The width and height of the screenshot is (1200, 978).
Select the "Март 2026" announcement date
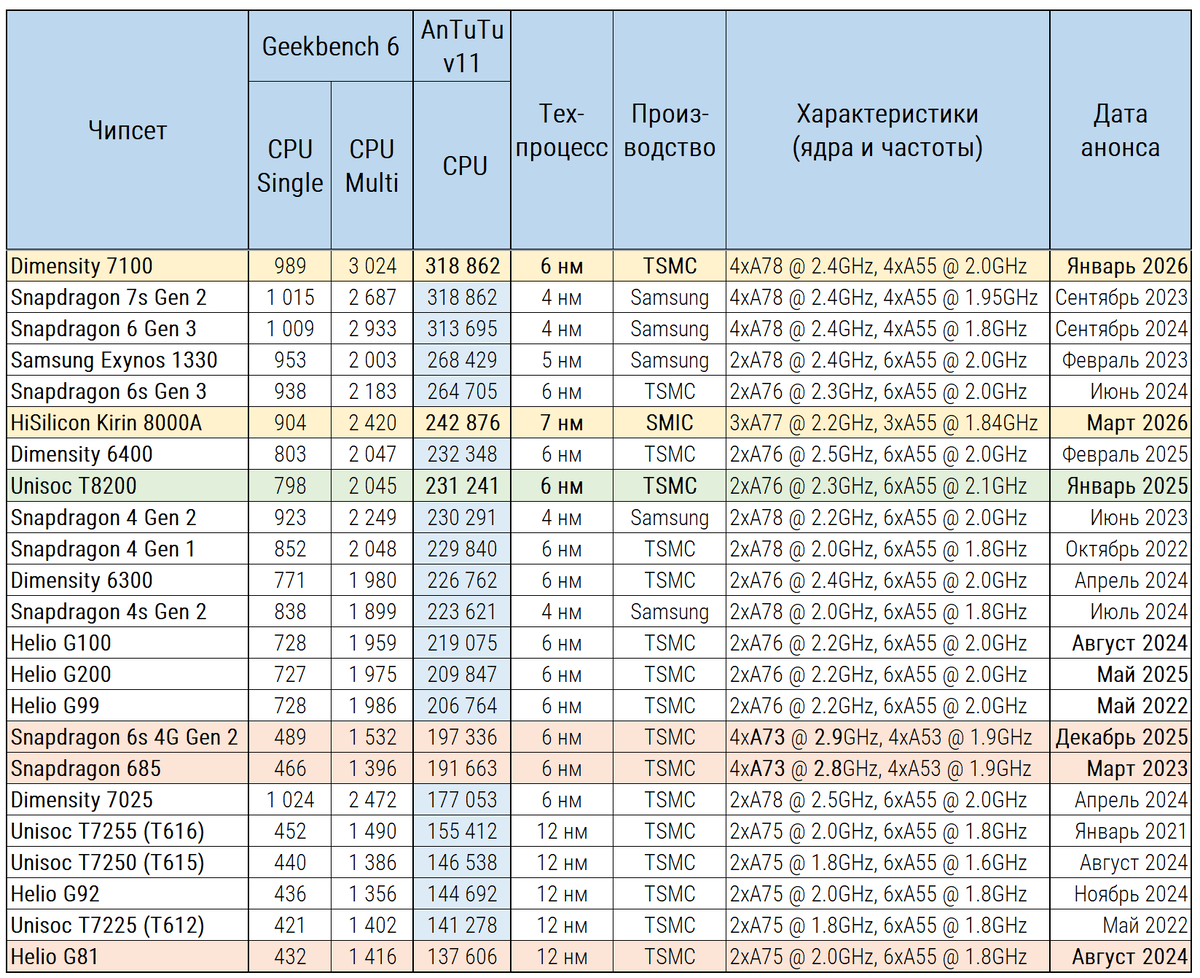tap(1120, 423)
